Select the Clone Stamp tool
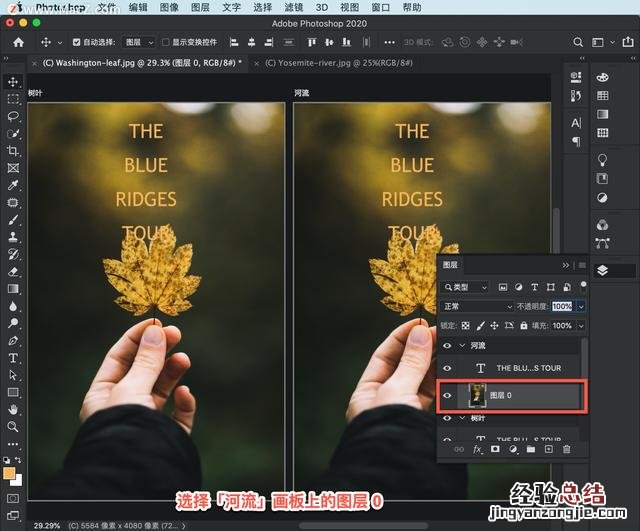Image resolution: width=640 pixels, height=531 pixels. 13,237
